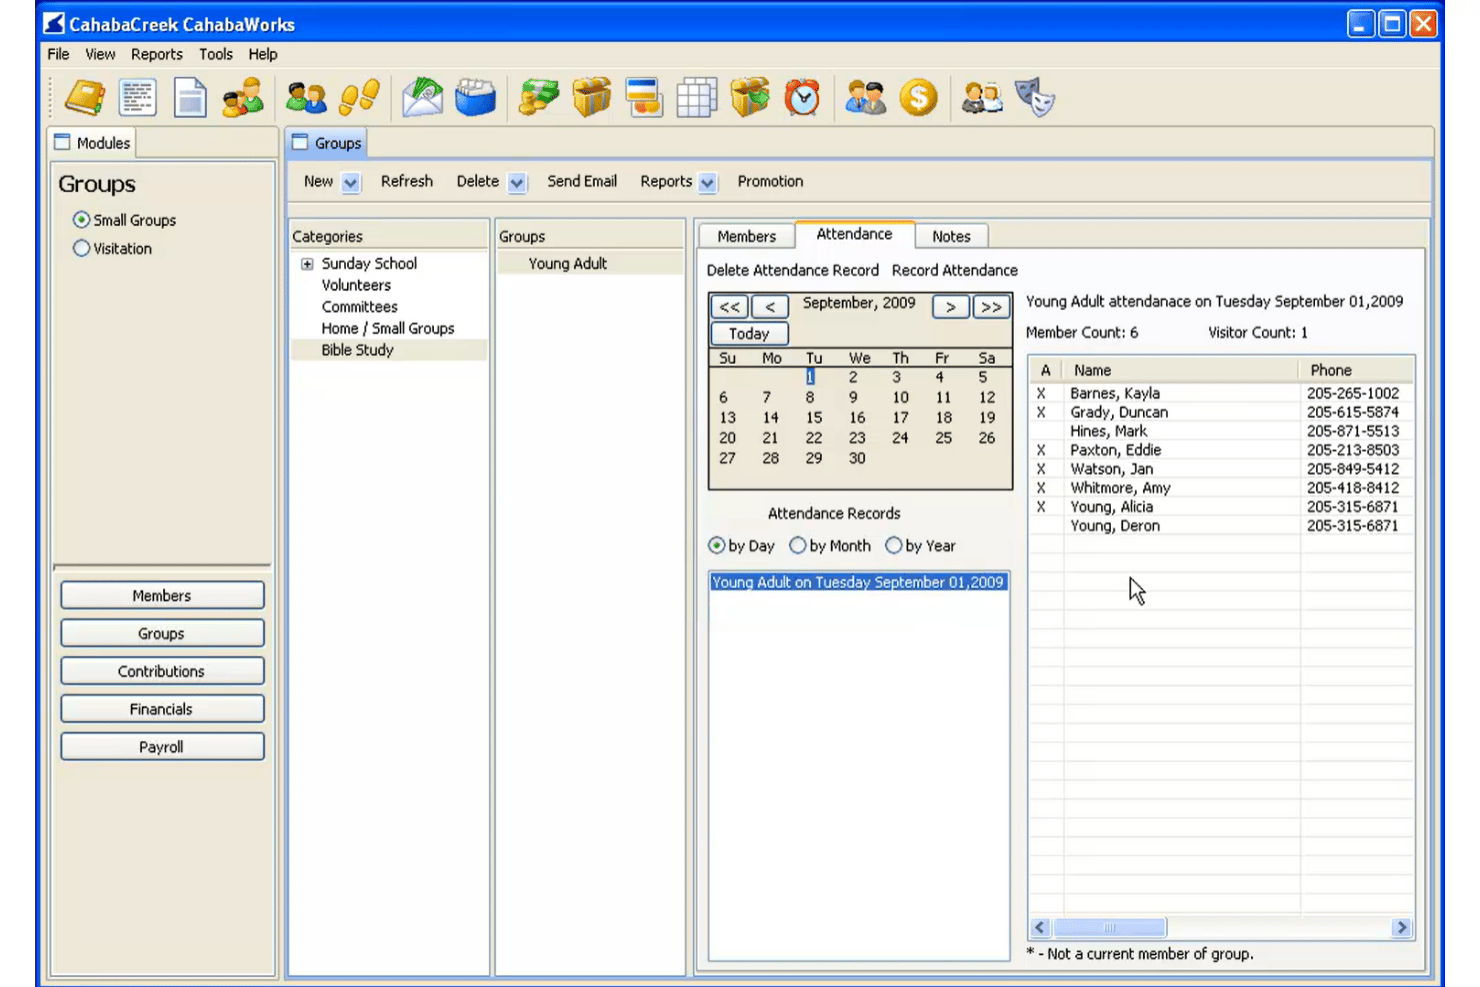The width and height of the screenshot is (1480, 987).
Task: Click Refresh in the Groups toolbar
Action: point(407,181)
